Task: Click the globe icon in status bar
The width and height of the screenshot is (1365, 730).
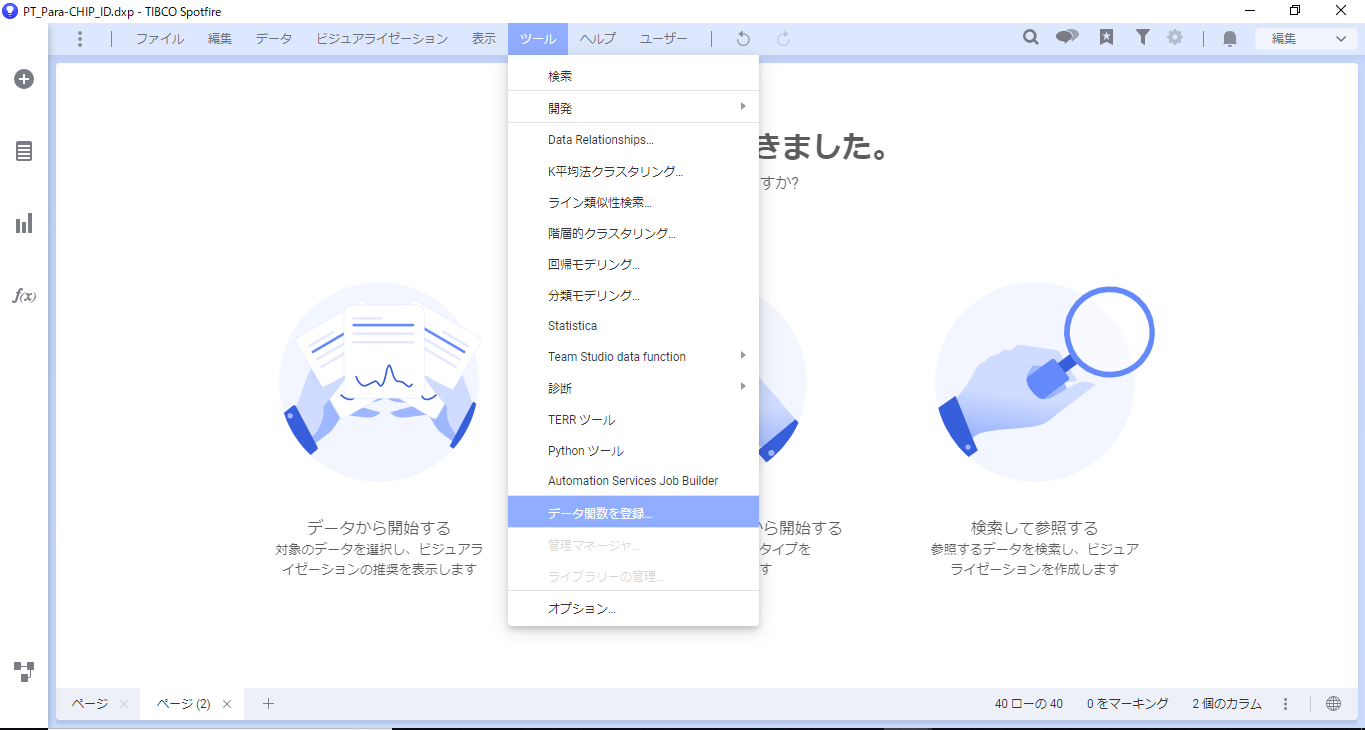Action: click(x=1333, y=703)
